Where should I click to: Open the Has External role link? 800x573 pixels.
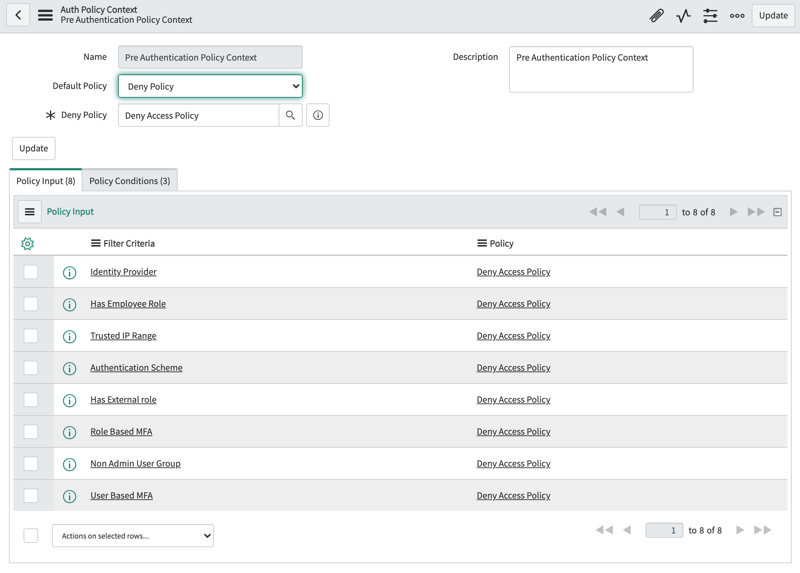tap(123, 400)
